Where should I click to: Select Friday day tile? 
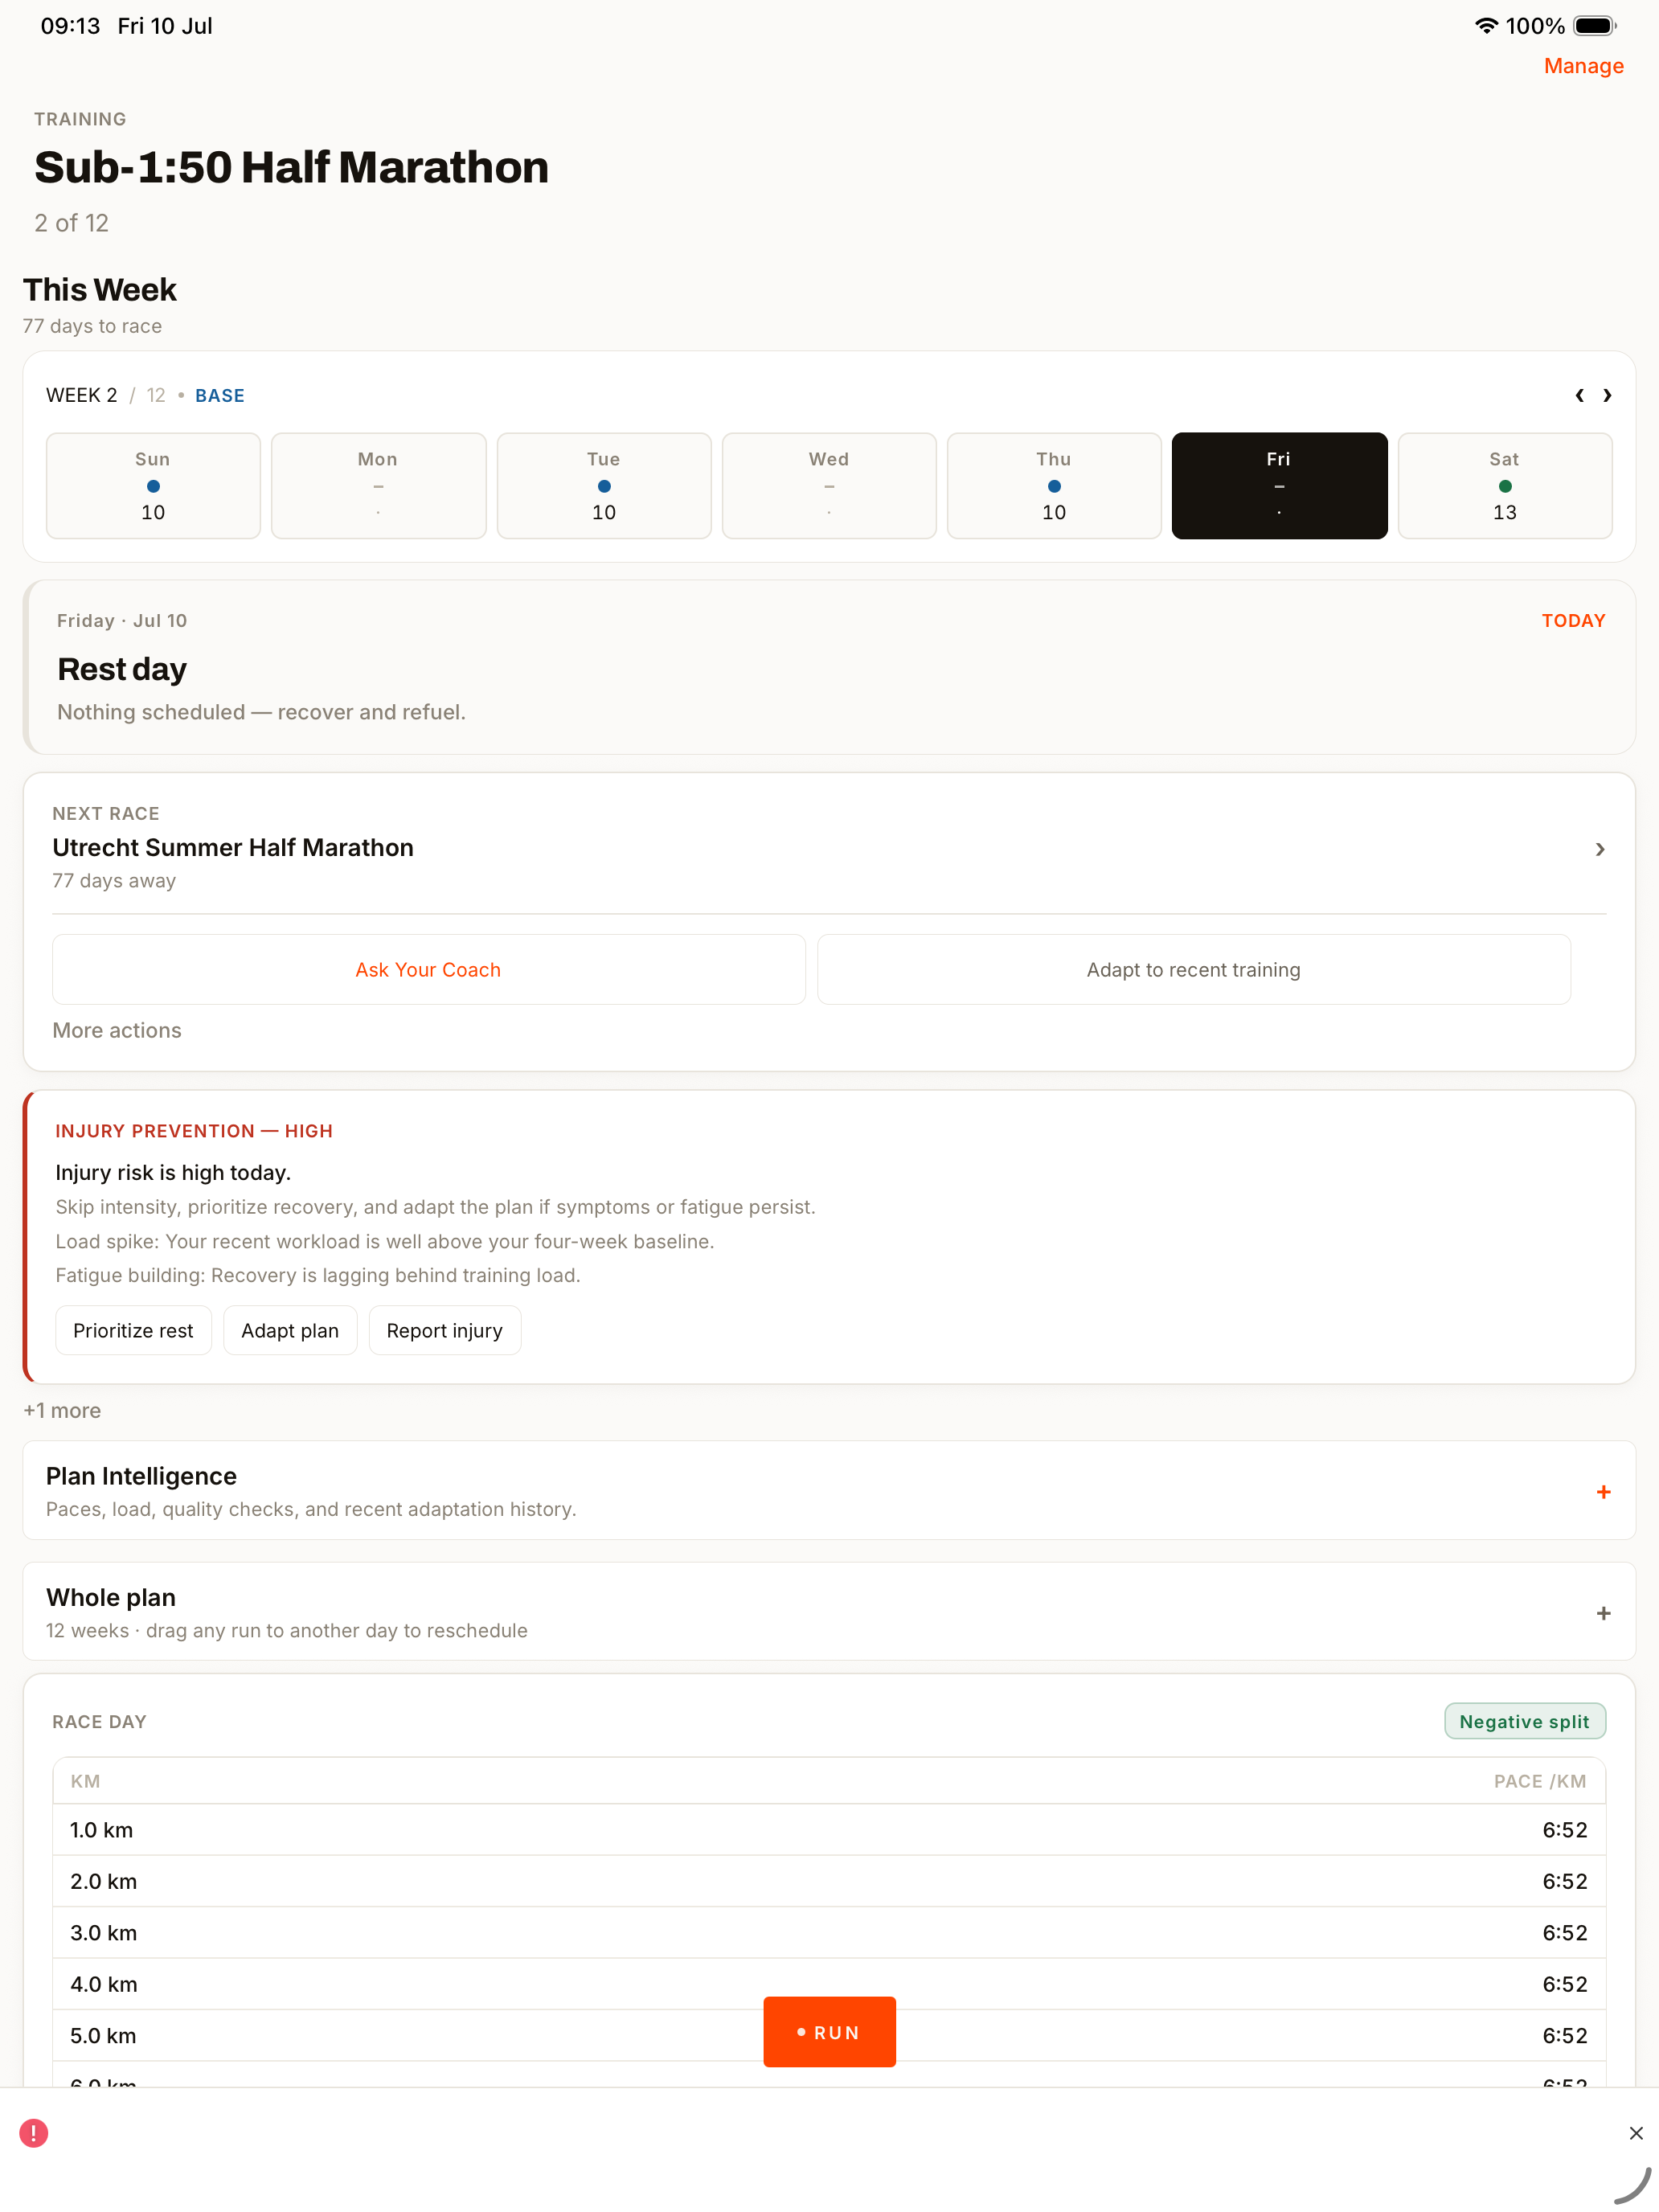pyautogui.click(x=1279, y=486)
